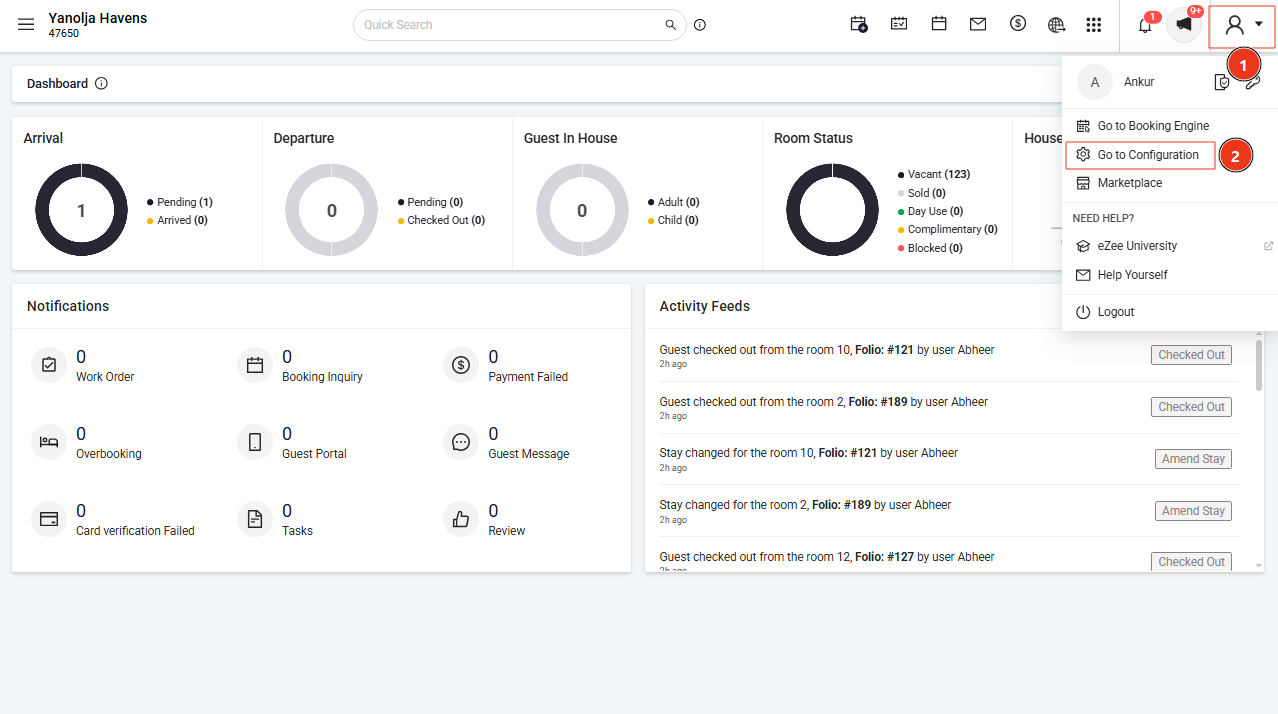The image size is (1278, 714).
Task: Click the add reservation calendar icon
Action: tap(859, 25)
